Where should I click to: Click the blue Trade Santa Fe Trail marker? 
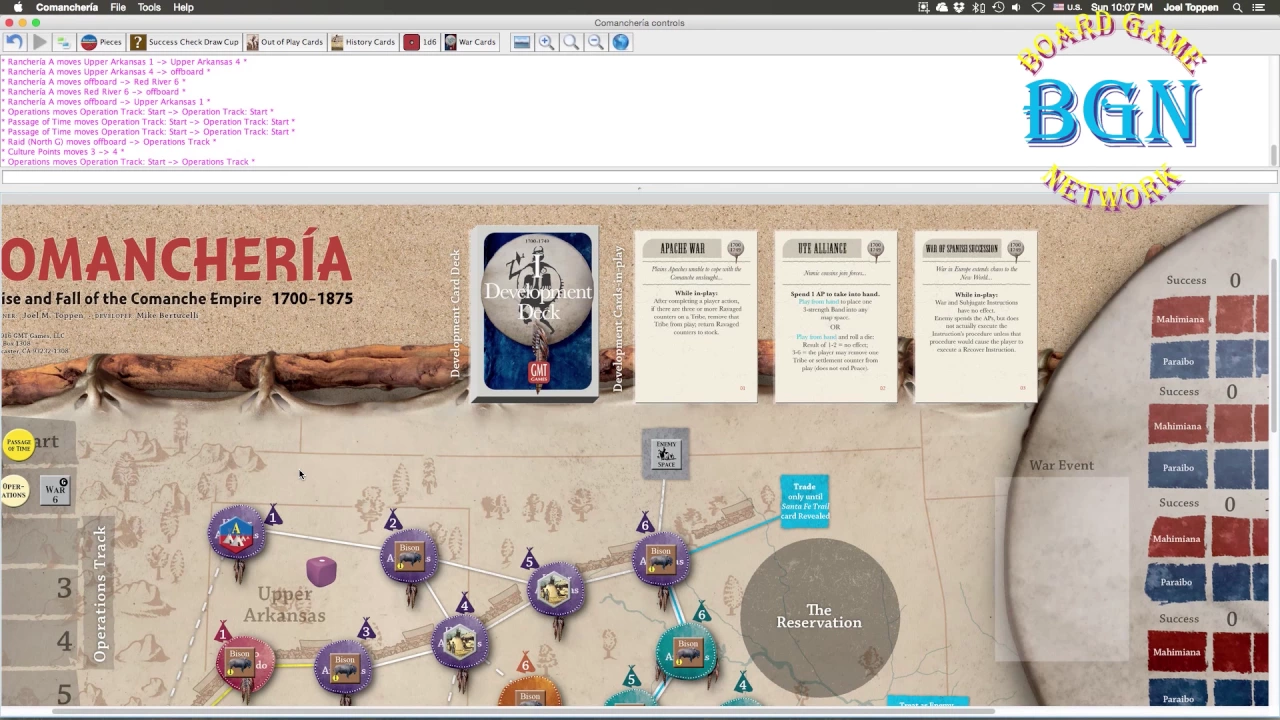tap(805, 501)
